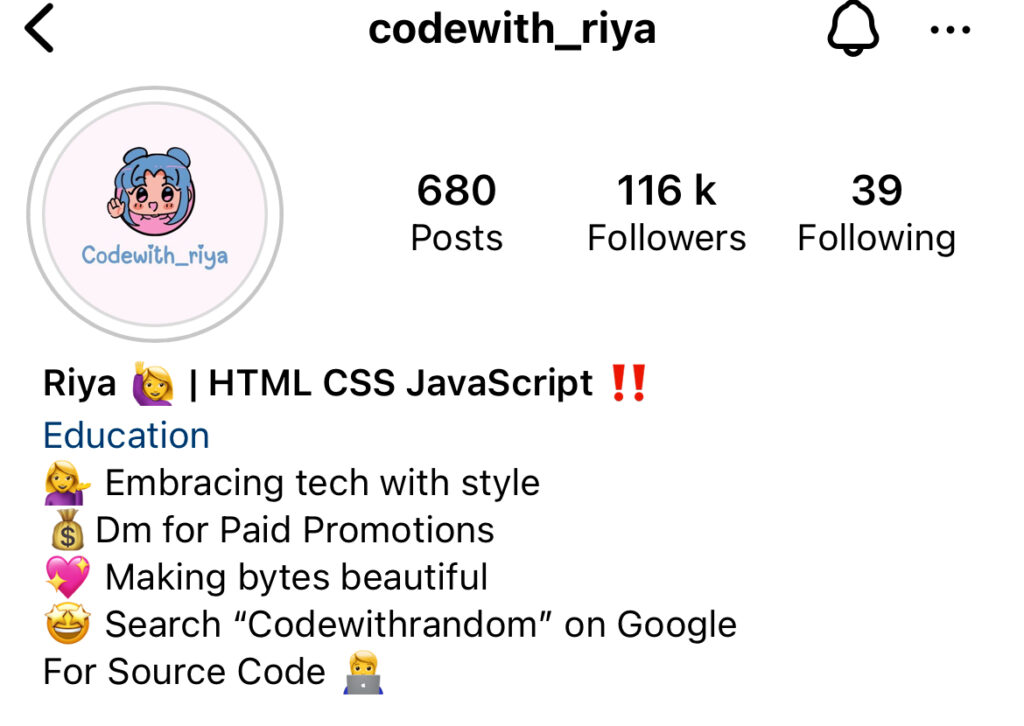
Task: Click the Codewith_riya text inside the avatar
Action: pyautogui.click(x=155, y=256)
